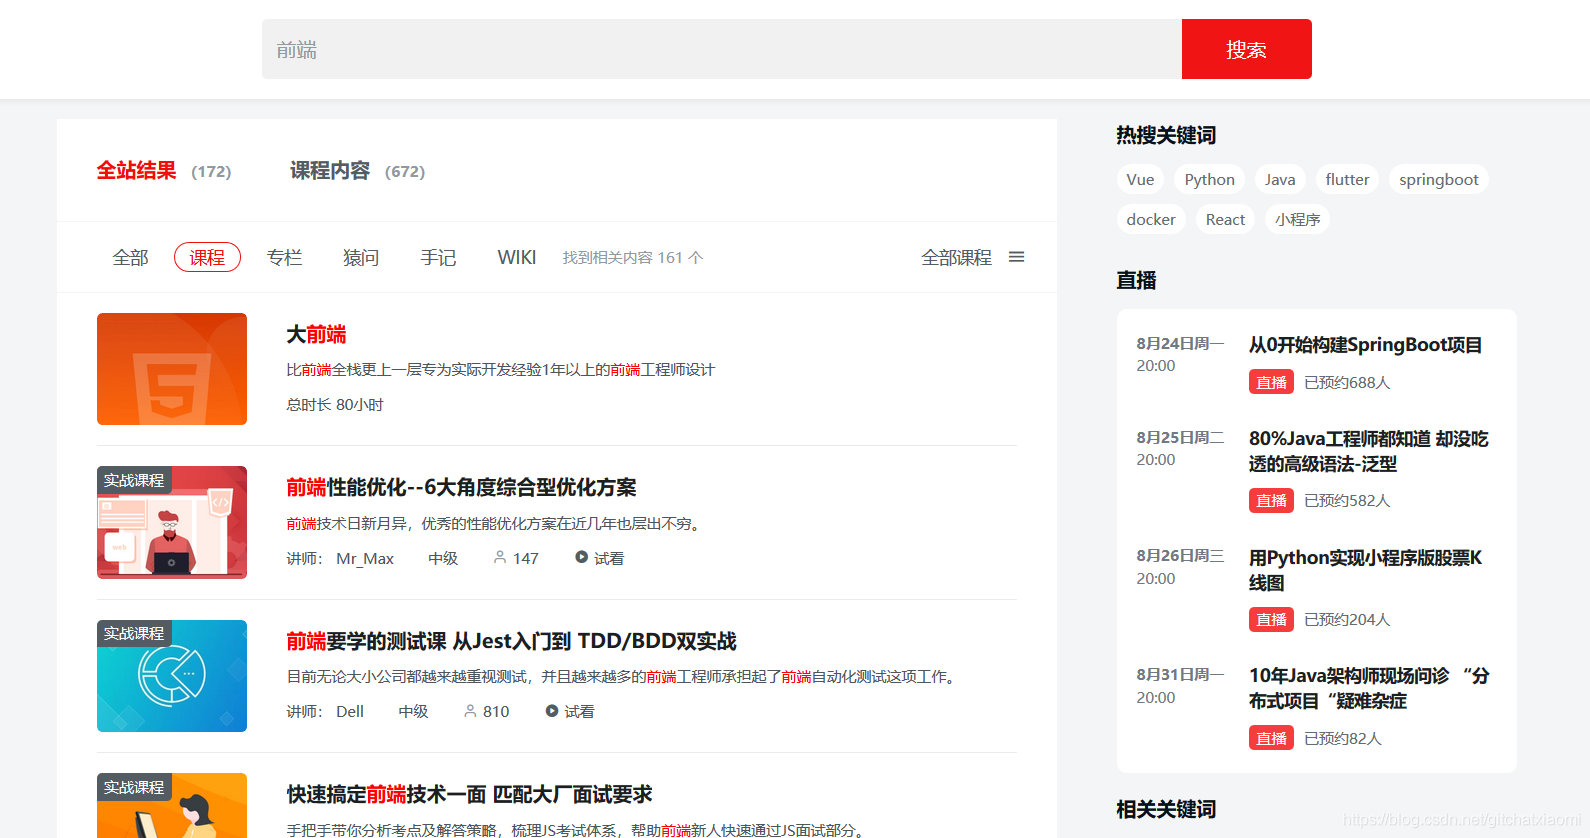Select the 手记 filter
Image resolution: width=1590 pixels, height=838 pixels.
pyautogui.click(x=438, y=258)
